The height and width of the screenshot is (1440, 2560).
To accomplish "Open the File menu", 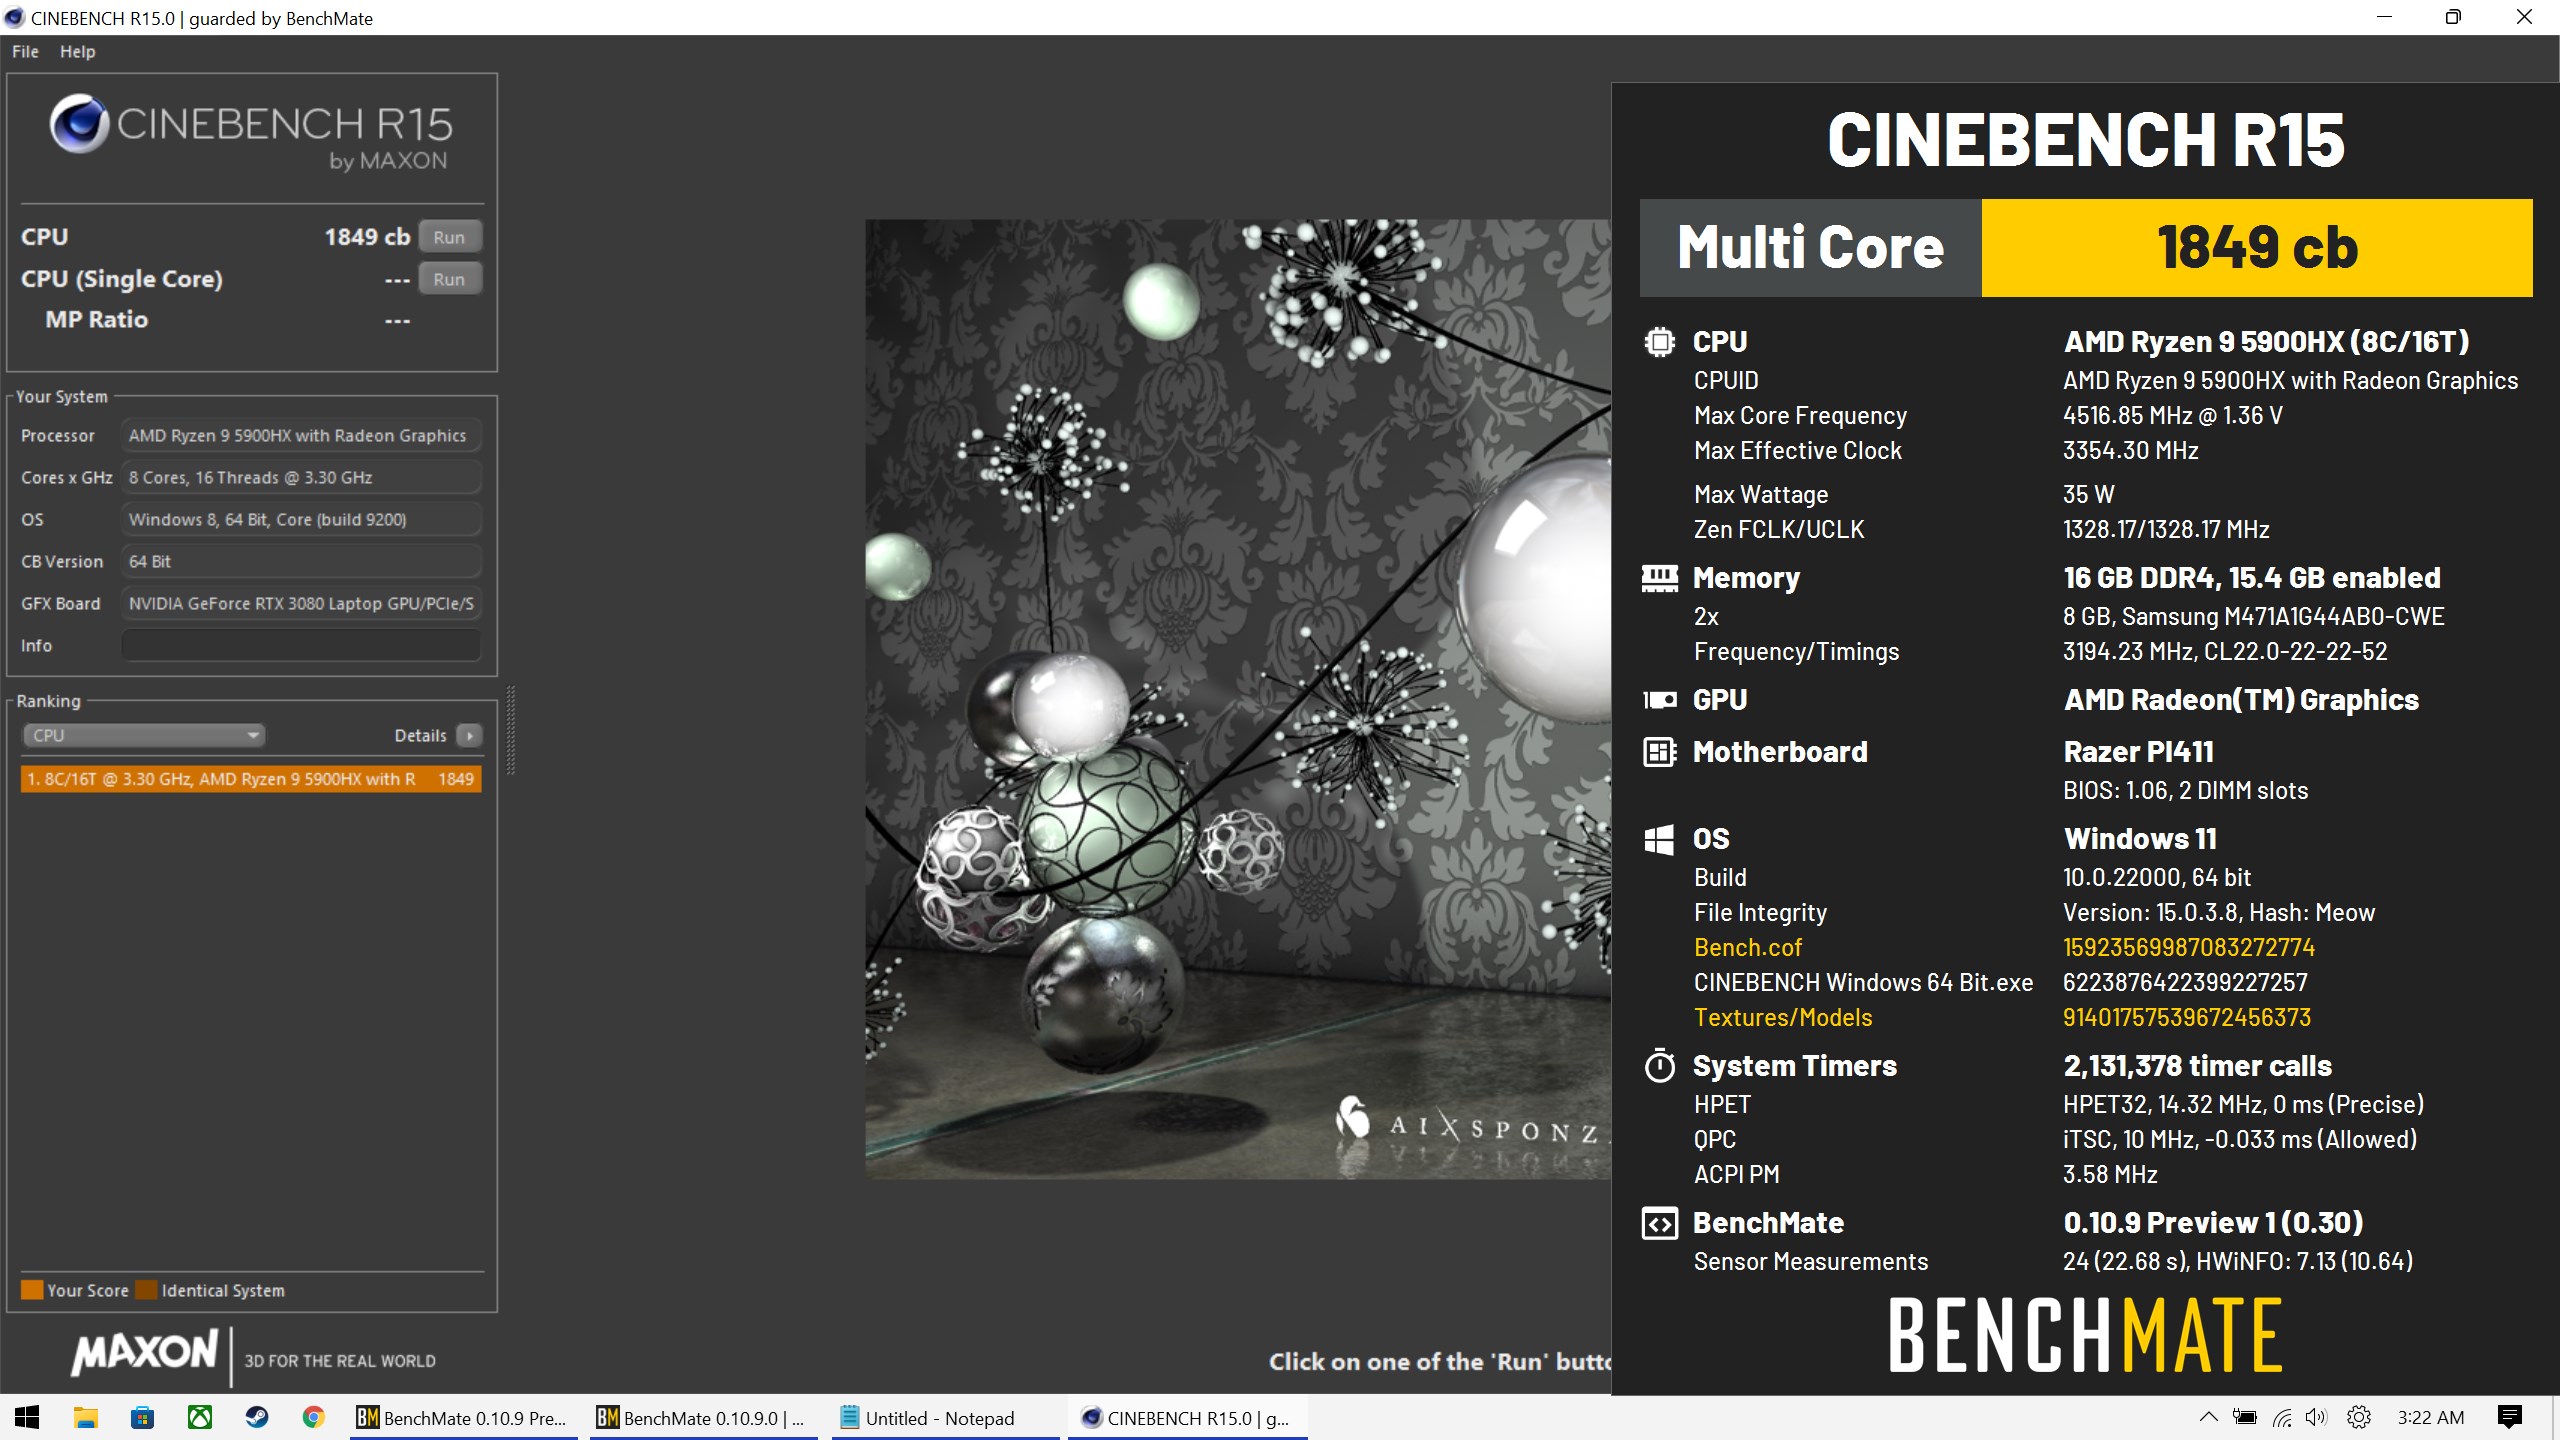I will pyautogui.click(x=25, y=52).
